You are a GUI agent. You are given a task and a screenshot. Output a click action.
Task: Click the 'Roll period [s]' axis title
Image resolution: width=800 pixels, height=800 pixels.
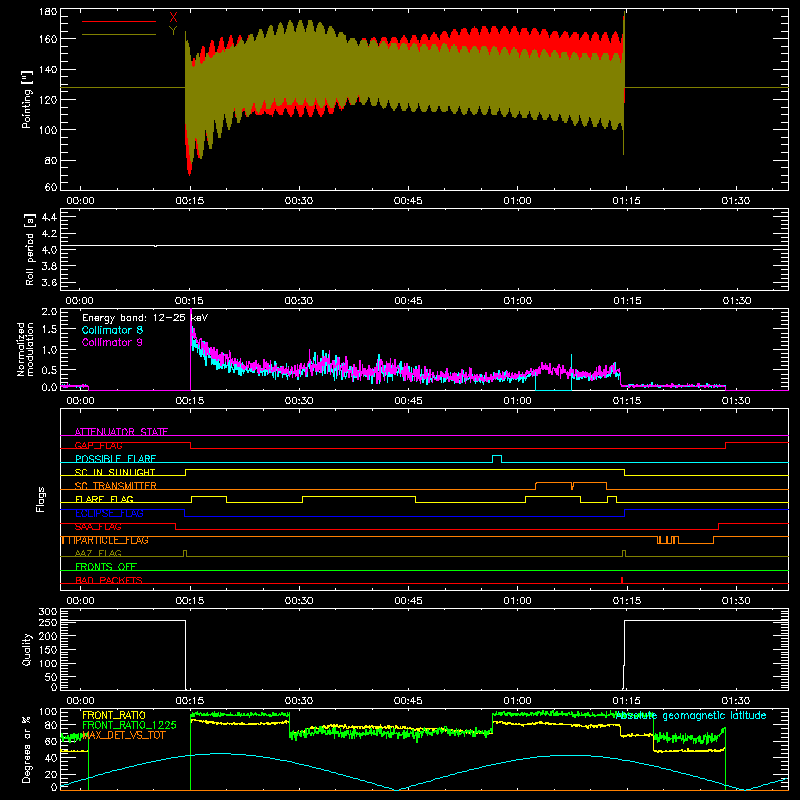pos(29,249)
